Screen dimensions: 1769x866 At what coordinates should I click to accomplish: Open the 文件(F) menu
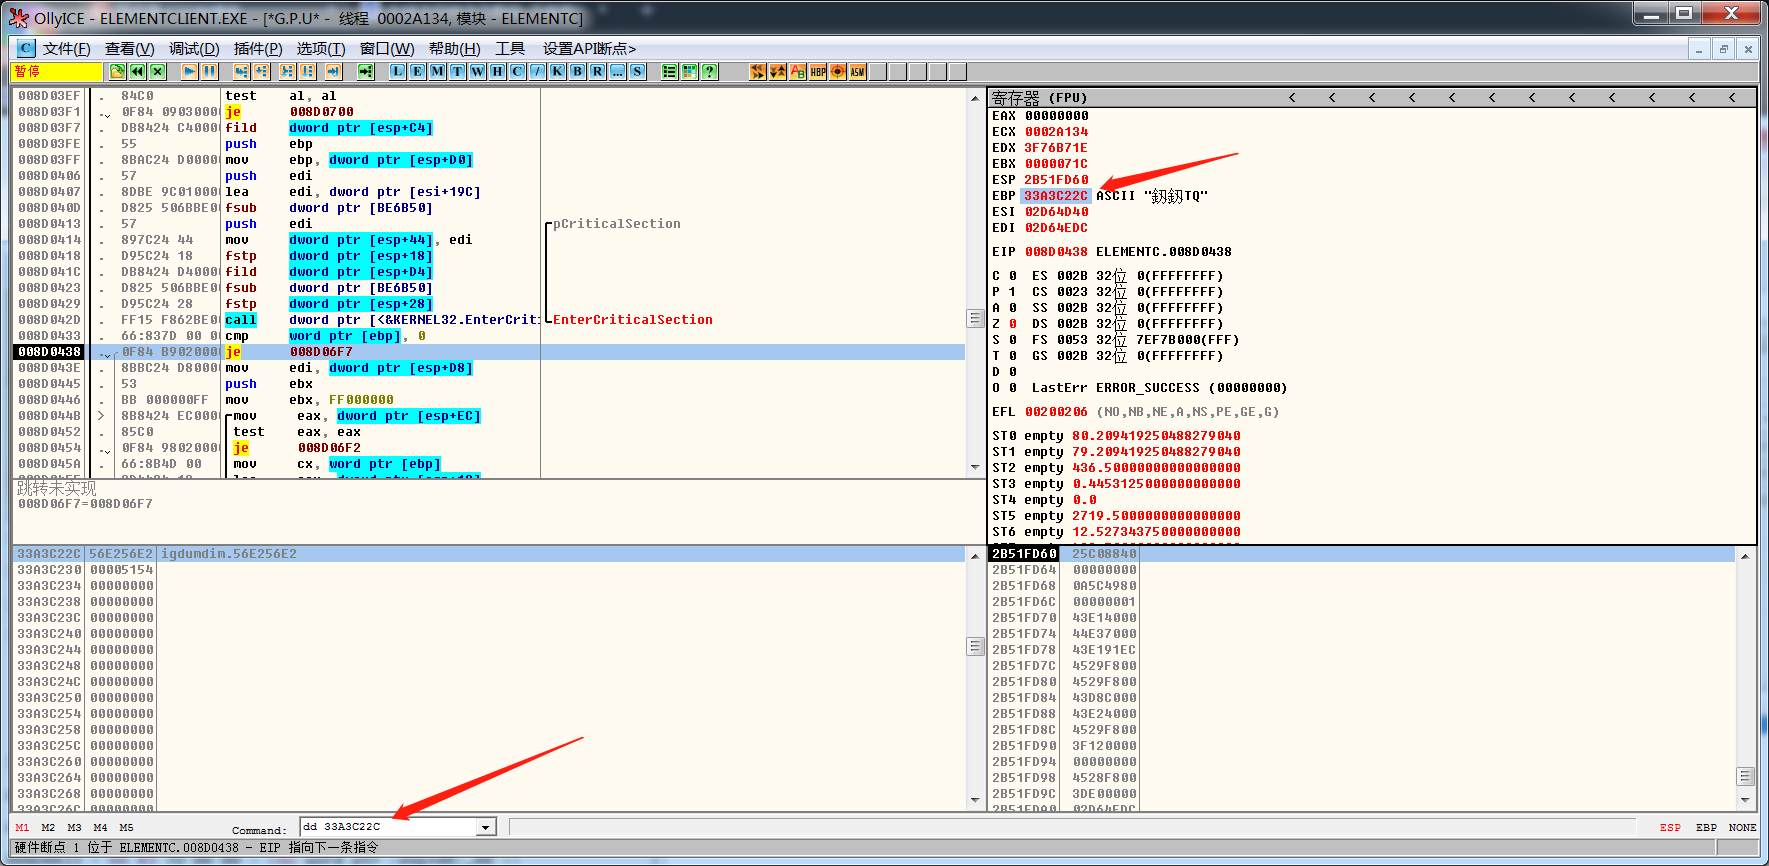[67, 48]
